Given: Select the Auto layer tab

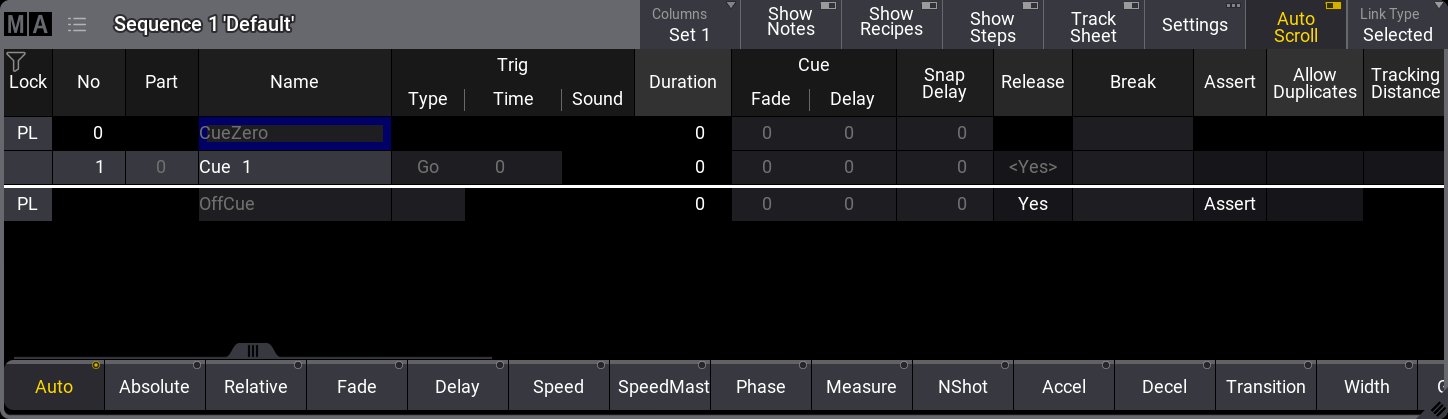Looking at the screenshot, I should 54,387.
